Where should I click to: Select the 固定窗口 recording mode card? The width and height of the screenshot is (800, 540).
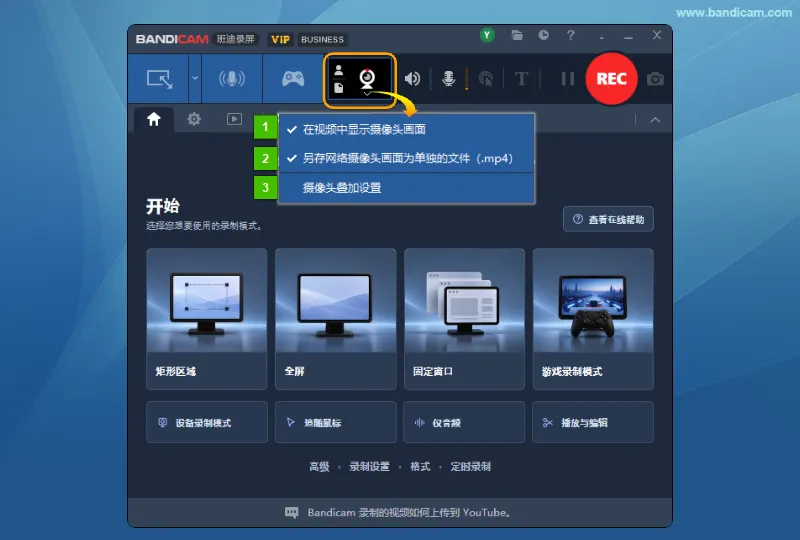tap(464, 319)
